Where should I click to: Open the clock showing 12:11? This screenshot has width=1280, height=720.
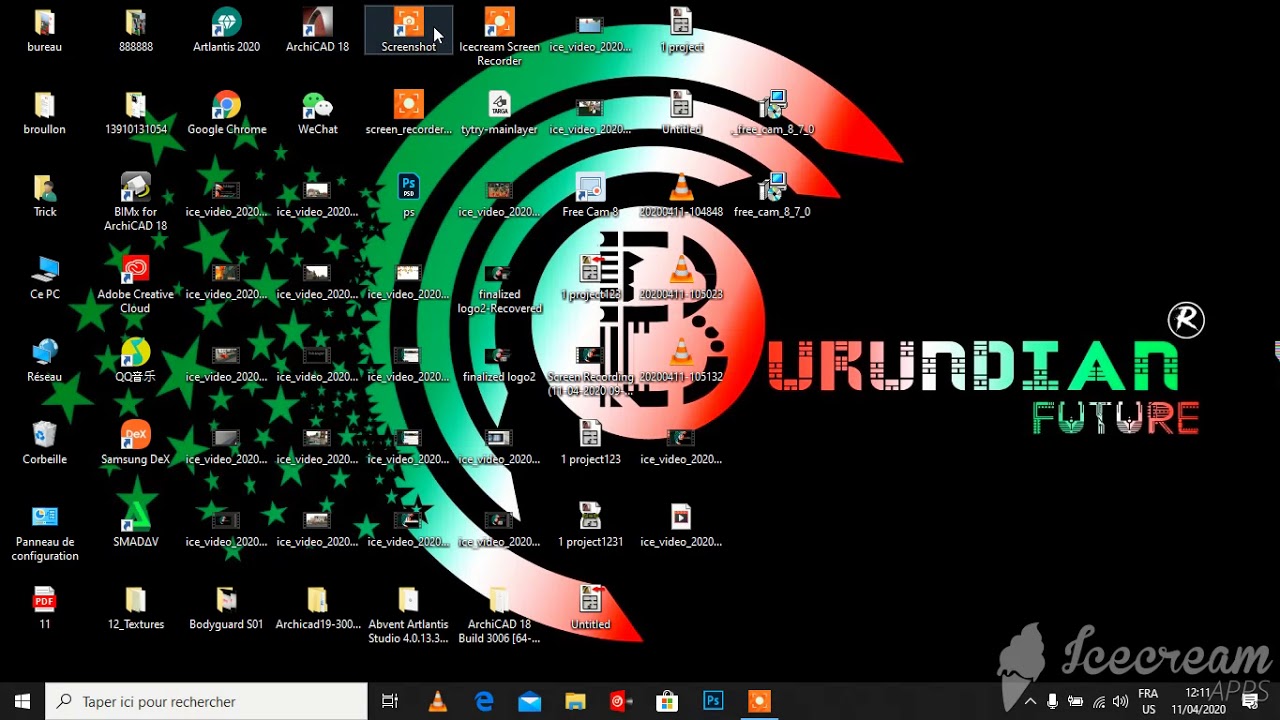(1198, 701)
